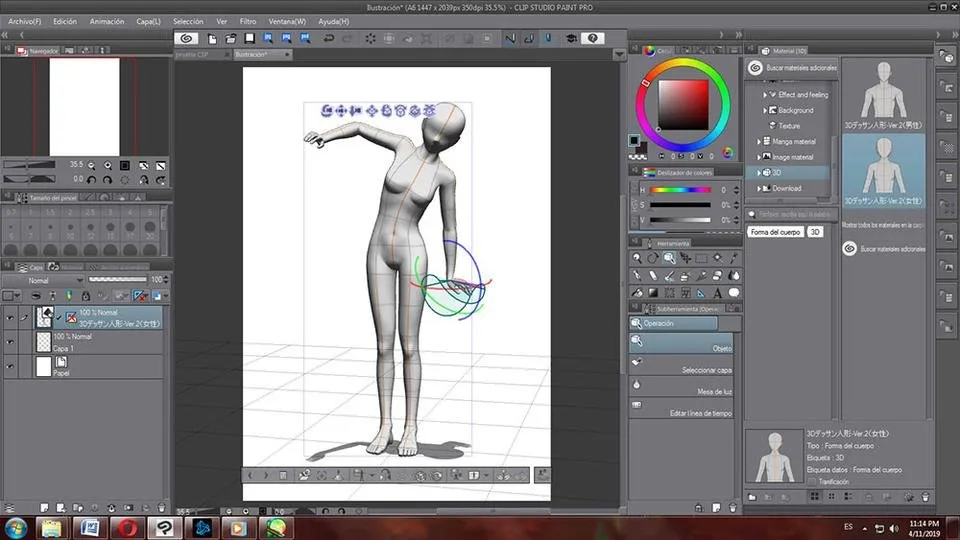Hide the Capa 1 layer
Viewport: 960px width, 540px height.
click(x=11, y=343)
